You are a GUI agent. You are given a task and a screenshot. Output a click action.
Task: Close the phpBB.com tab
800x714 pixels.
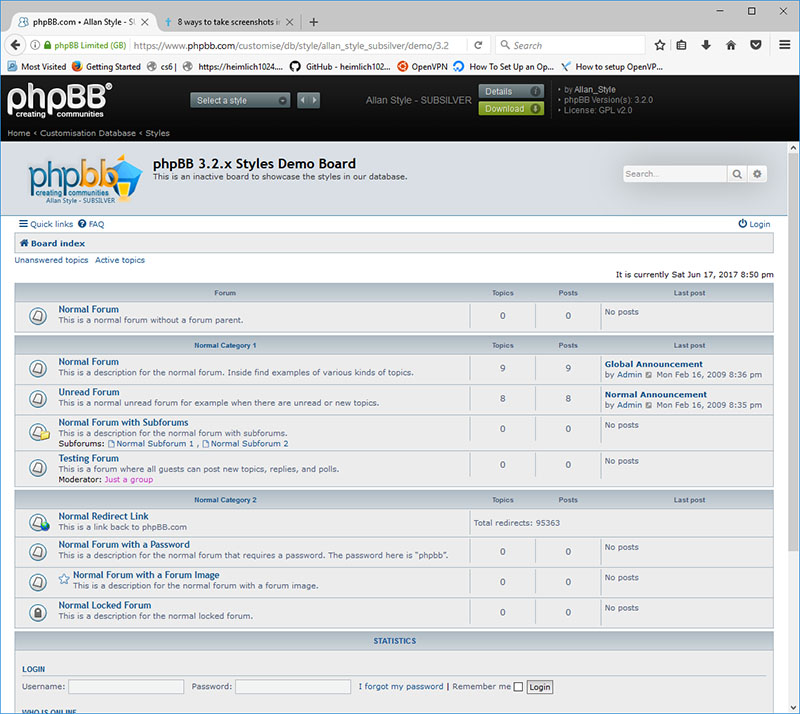(145, 22)
